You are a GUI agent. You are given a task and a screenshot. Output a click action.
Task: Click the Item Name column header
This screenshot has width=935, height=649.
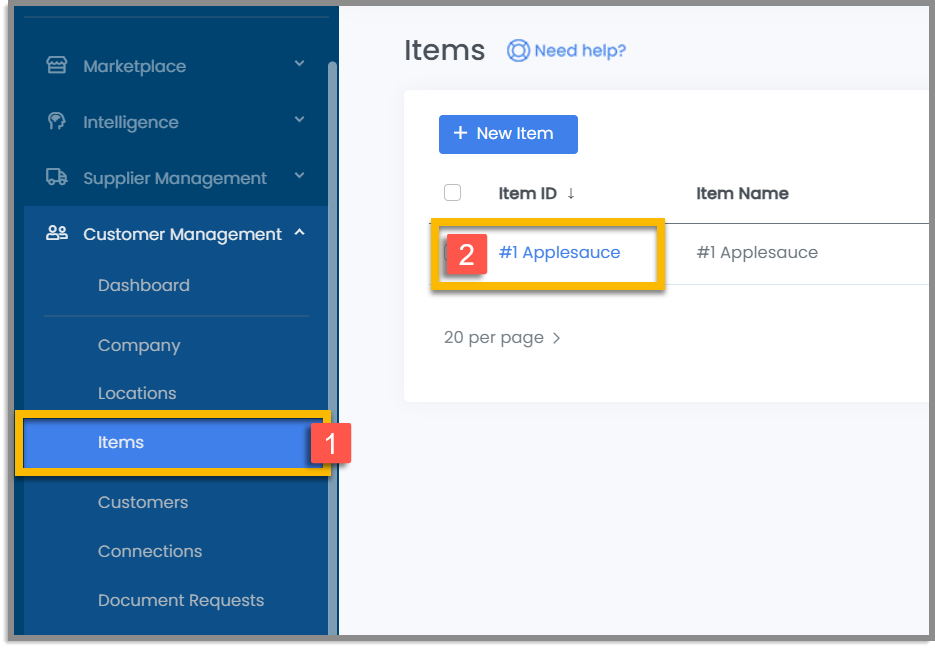tap(742, 193)
